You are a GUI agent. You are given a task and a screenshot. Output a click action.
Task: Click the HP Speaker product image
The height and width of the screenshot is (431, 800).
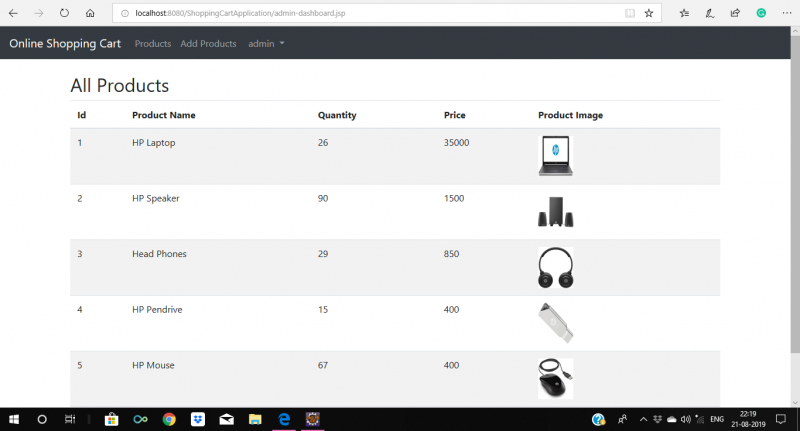tap(556, 212)
